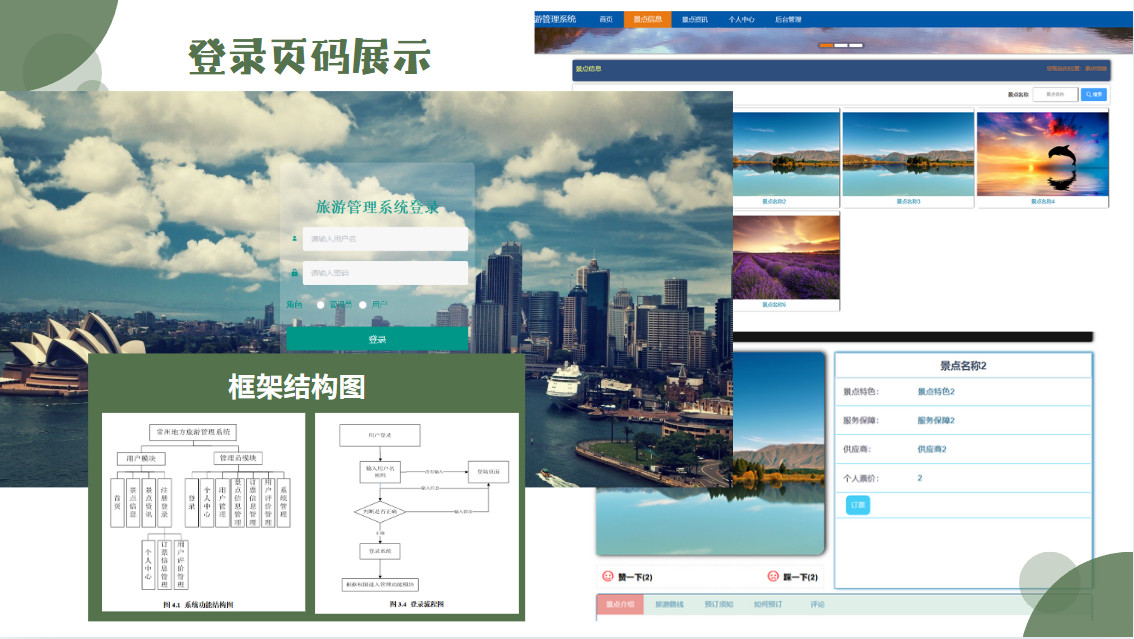Switch to the 景点介绍 tab
This screenshot has width=1134, height=639.
pyautogui.click(x=620, y=604)
